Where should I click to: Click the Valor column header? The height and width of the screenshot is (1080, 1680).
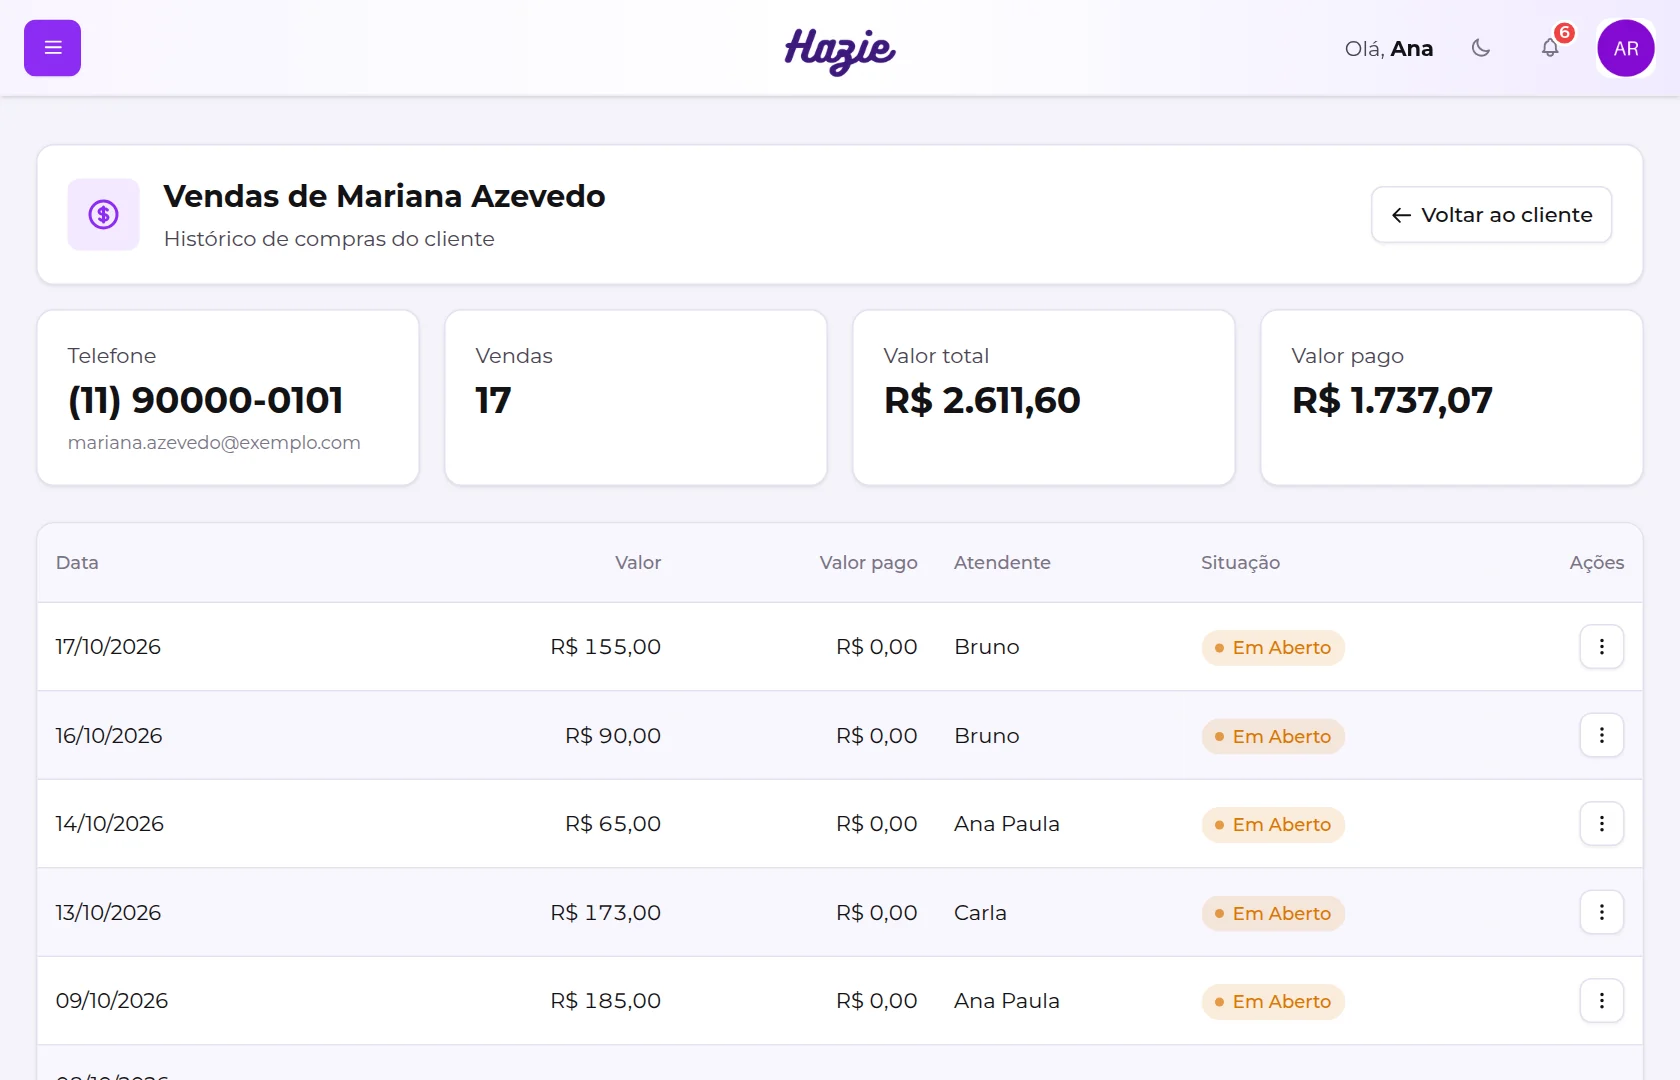tap(638, 563)
